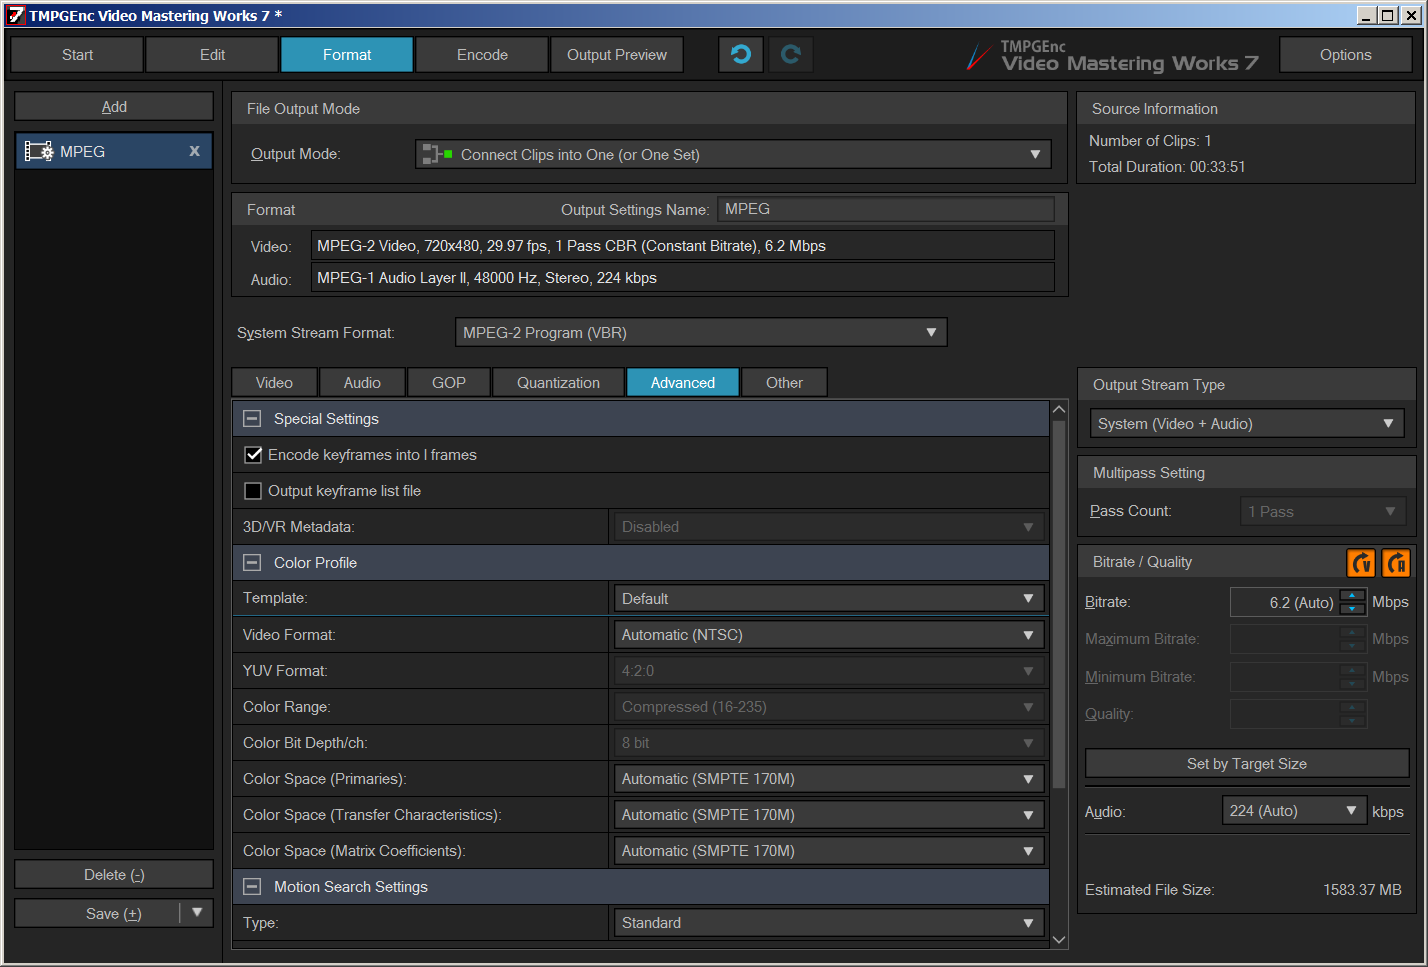Select the MPEG output filmstrip icon
The image size is (1428, 967).
click(38, 152)
